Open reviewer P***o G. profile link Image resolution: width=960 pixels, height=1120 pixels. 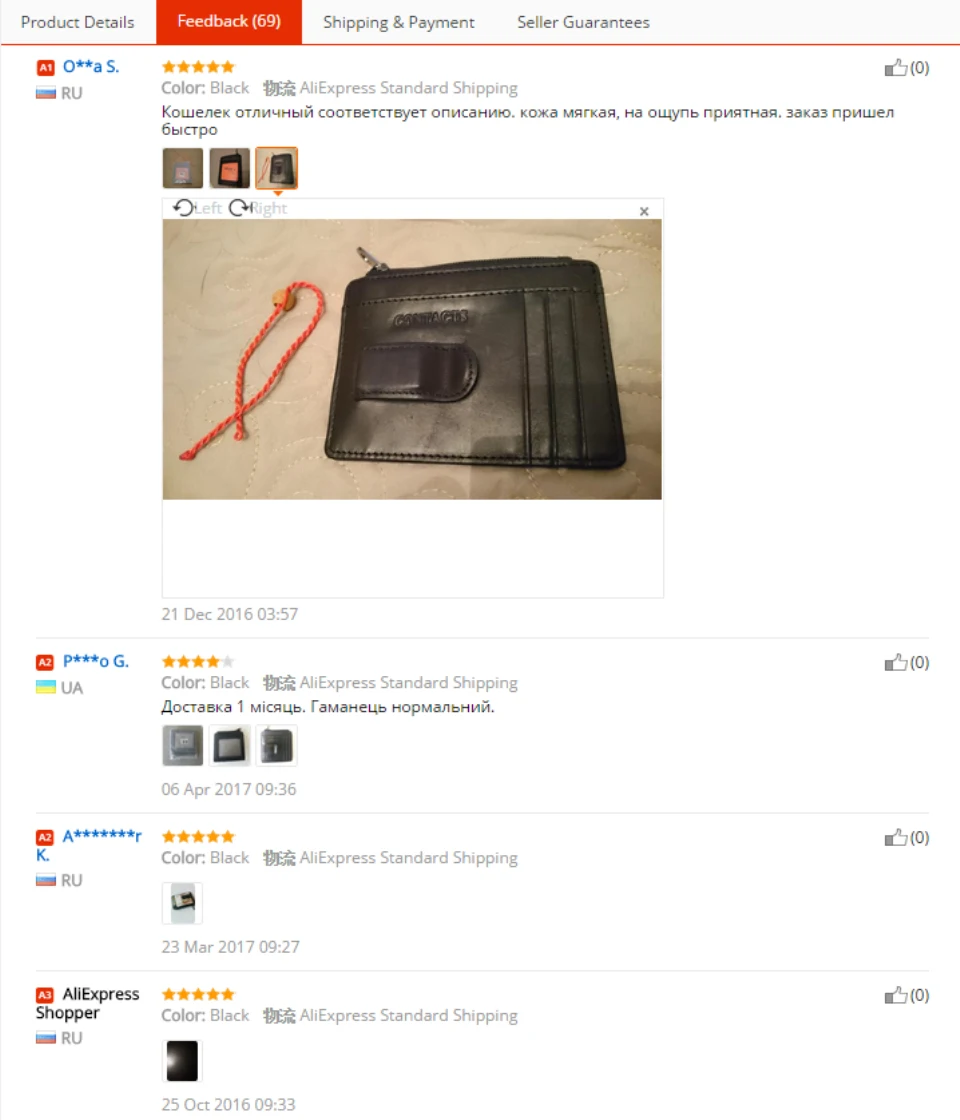pos(96,661)
